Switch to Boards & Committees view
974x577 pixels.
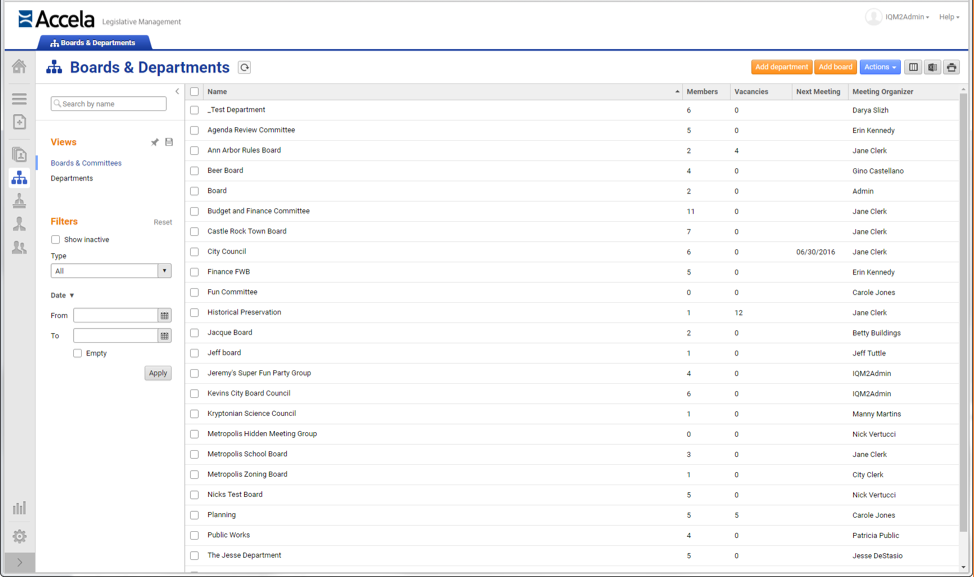86,163
